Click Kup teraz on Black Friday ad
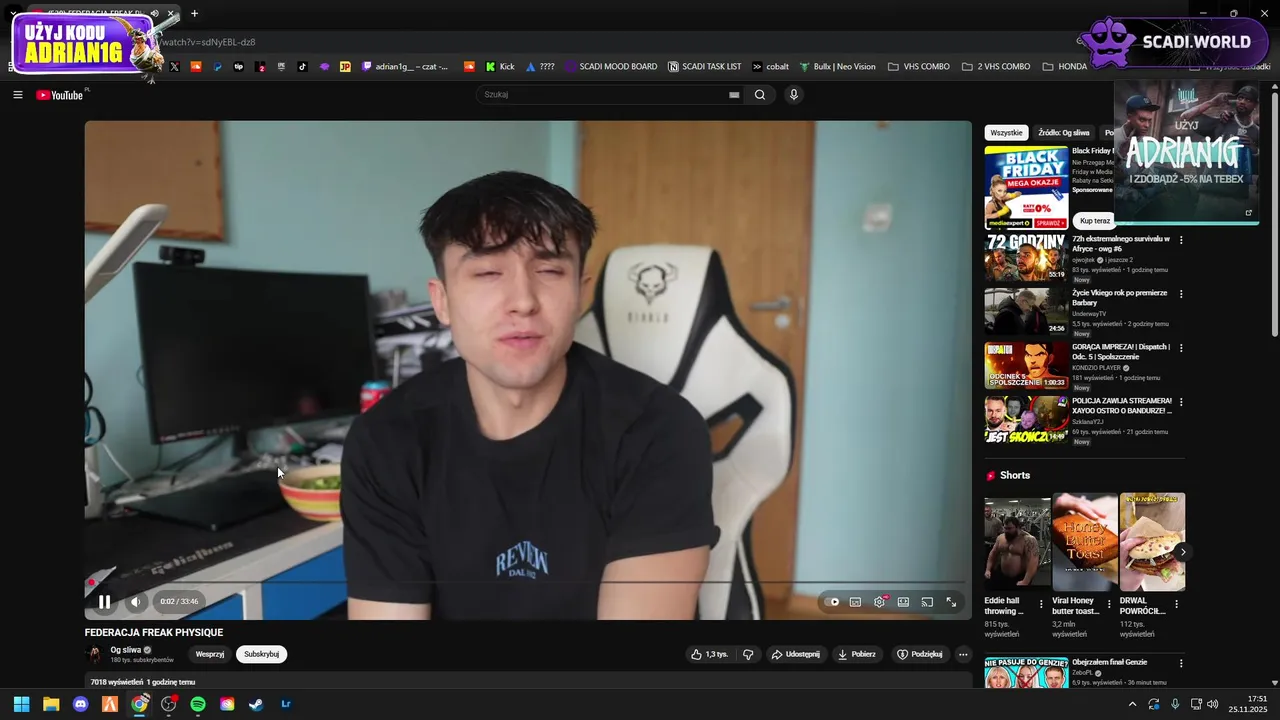 [1095, 220]
